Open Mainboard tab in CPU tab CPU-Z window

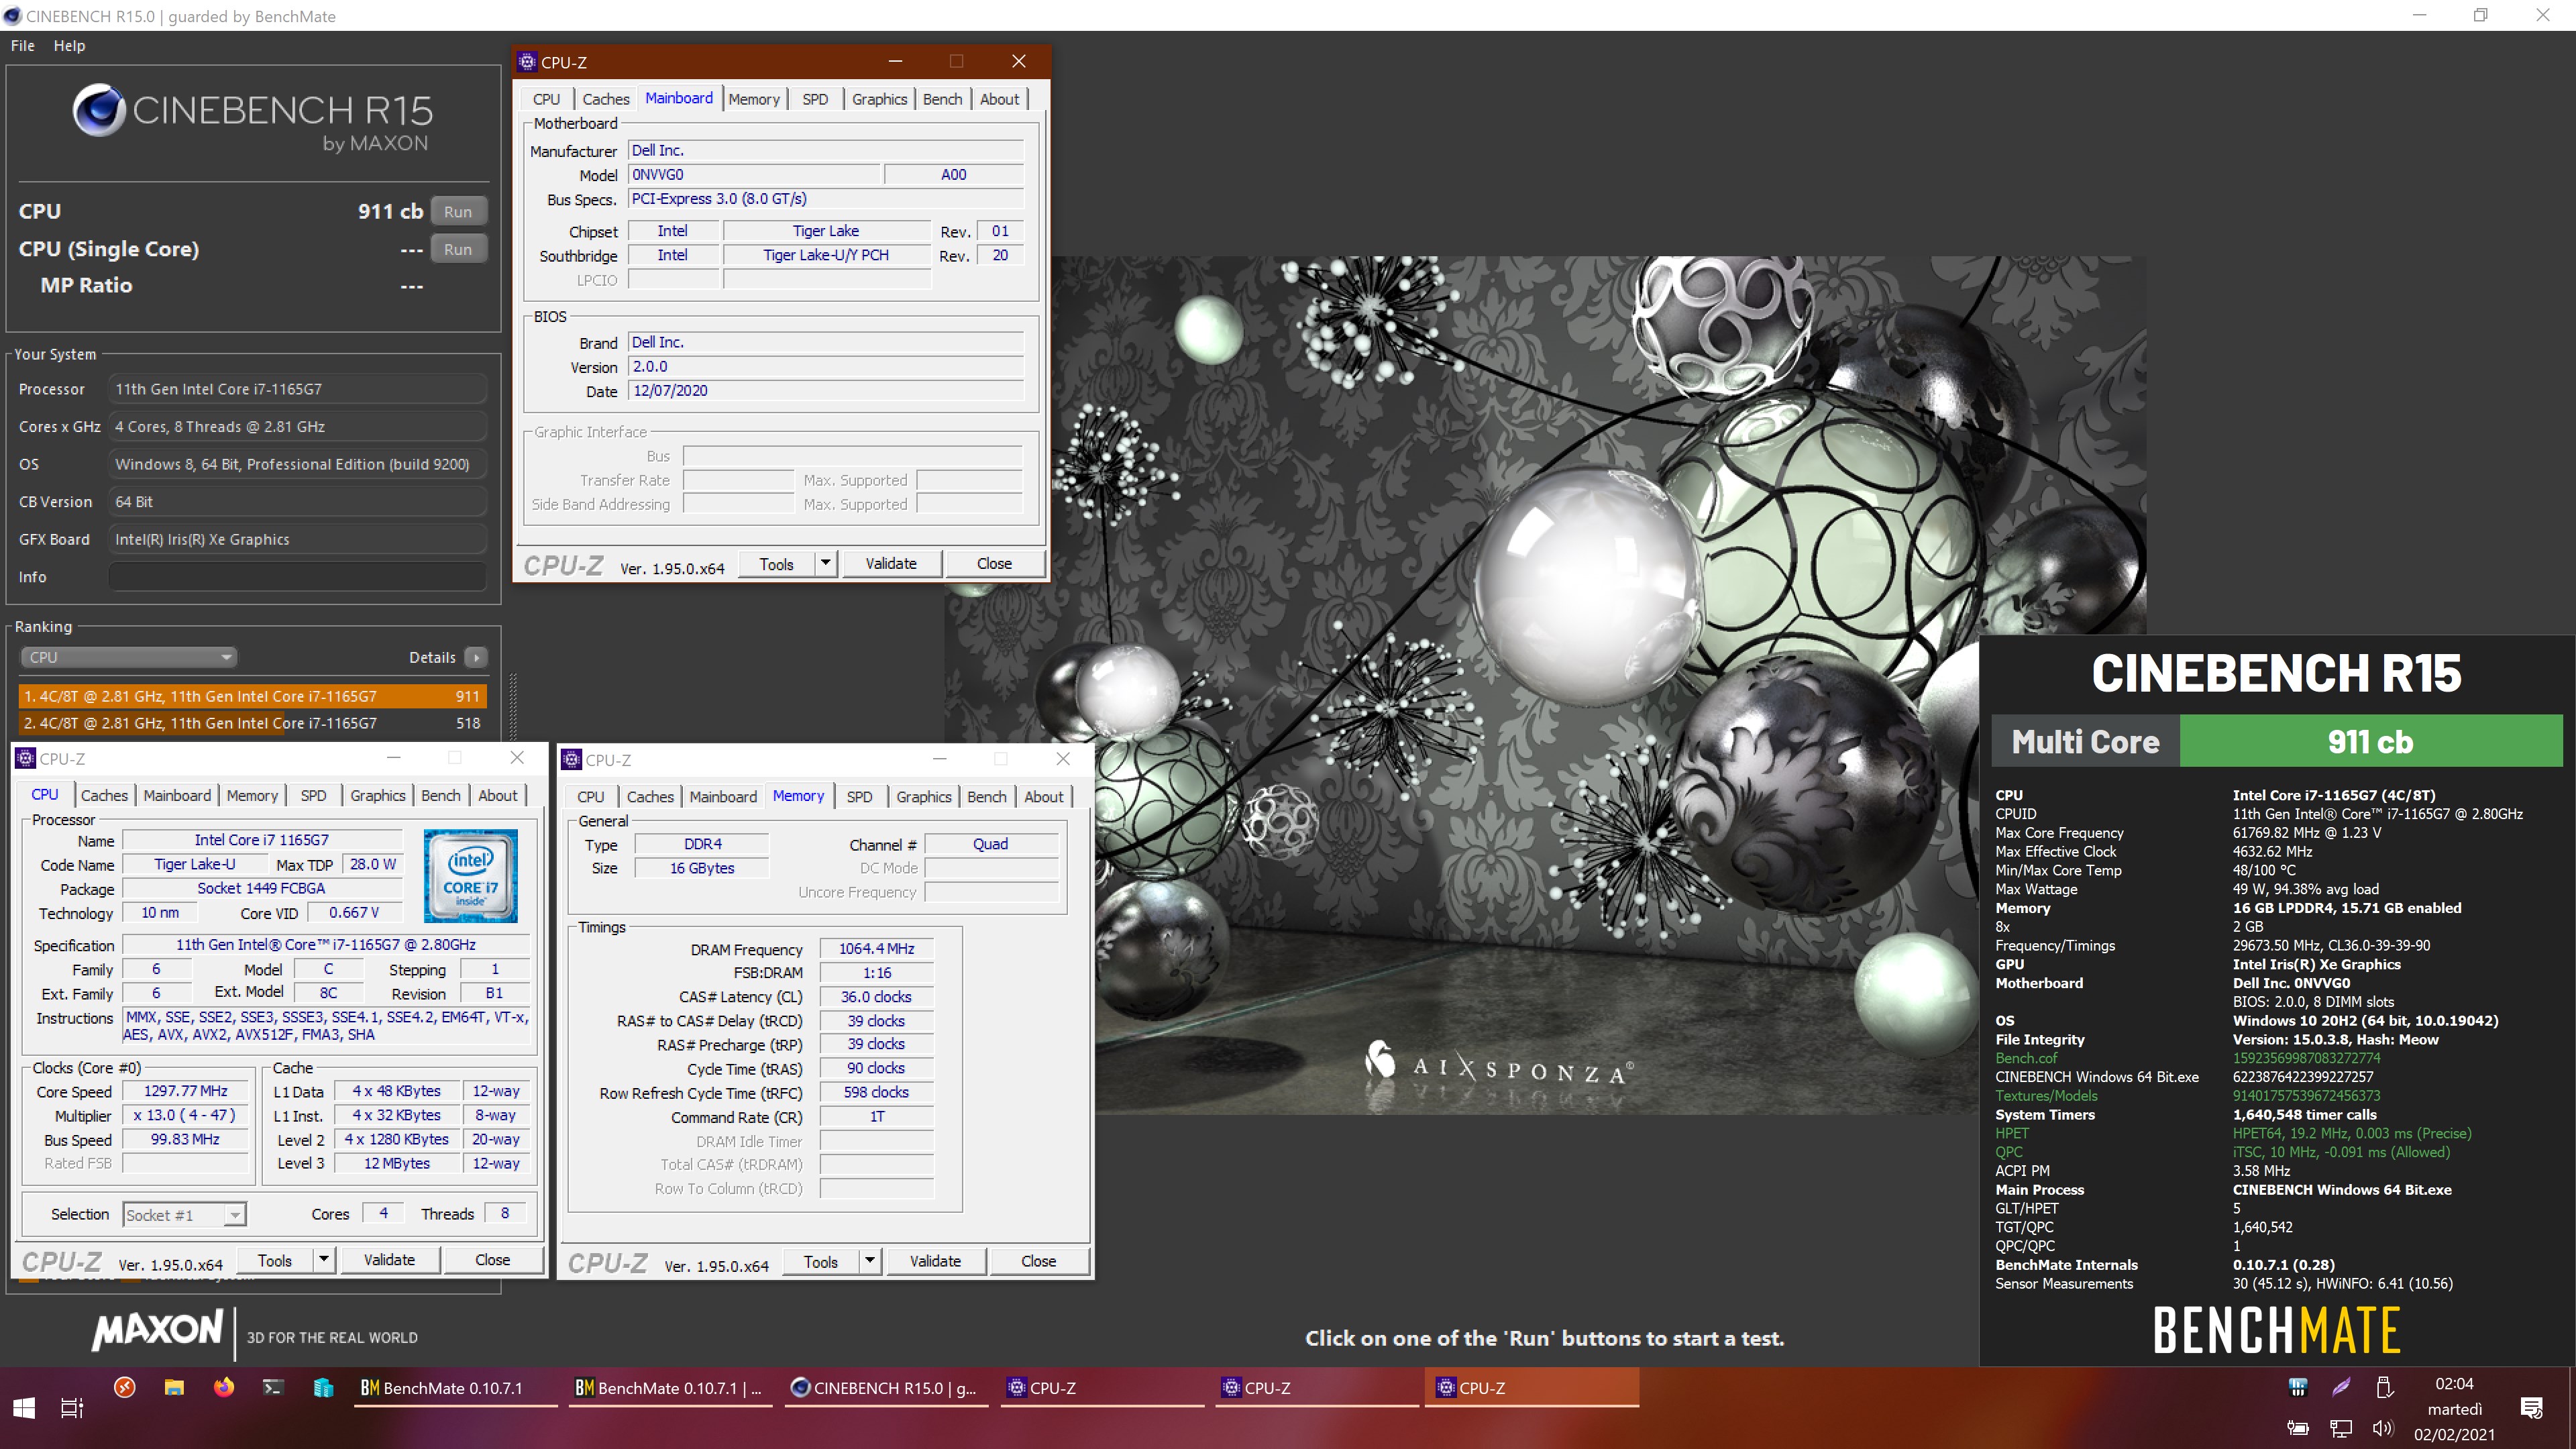tap(177, 796)
